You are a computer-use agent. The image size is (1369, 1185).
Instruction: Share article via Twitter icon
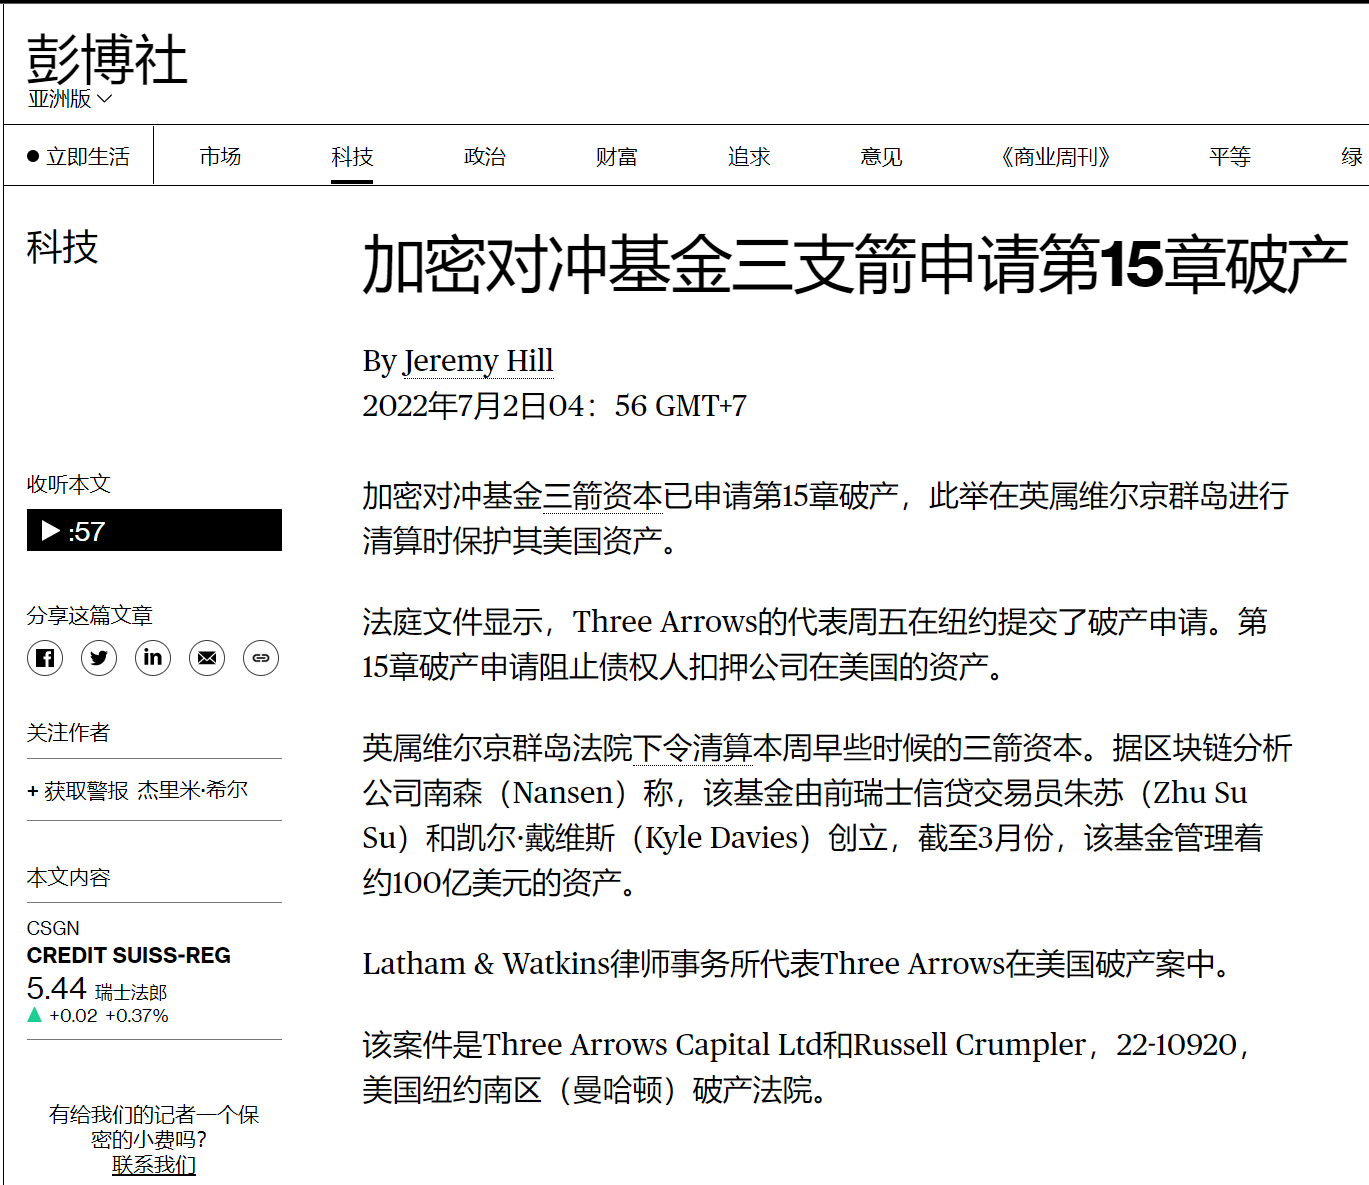99,658
